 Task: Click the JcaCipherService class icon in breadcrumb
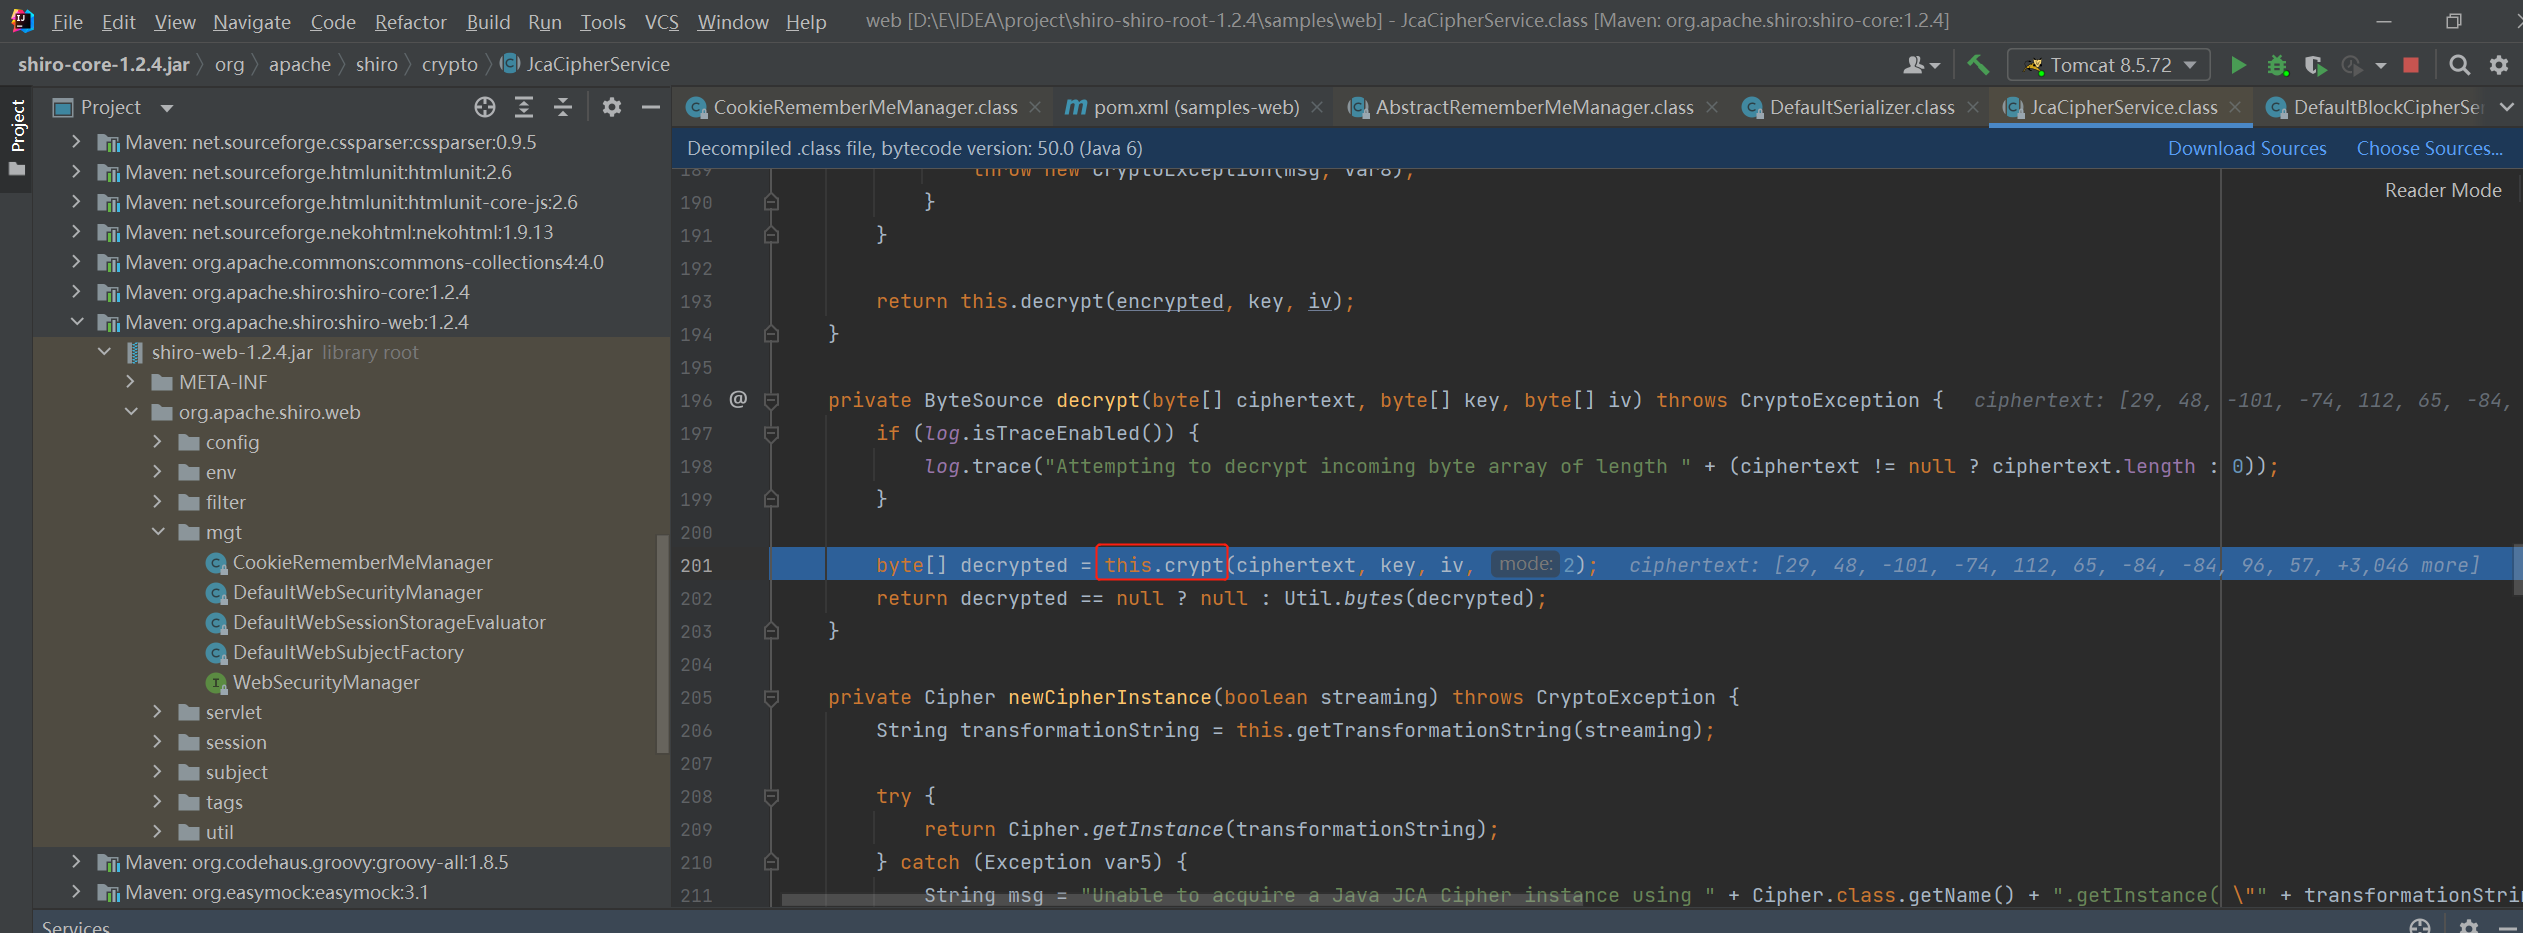pos(510,64)
